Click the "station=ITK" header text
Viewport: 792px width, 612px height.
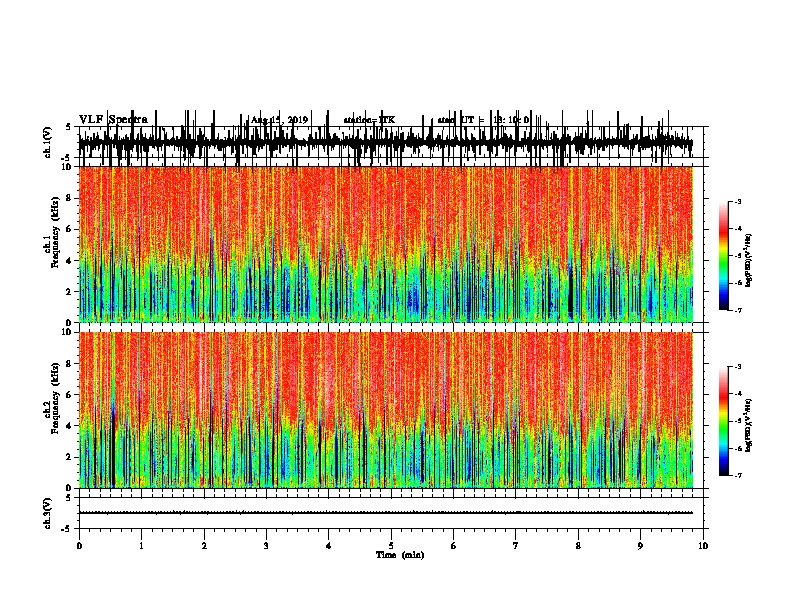click(x=369, y=120)
